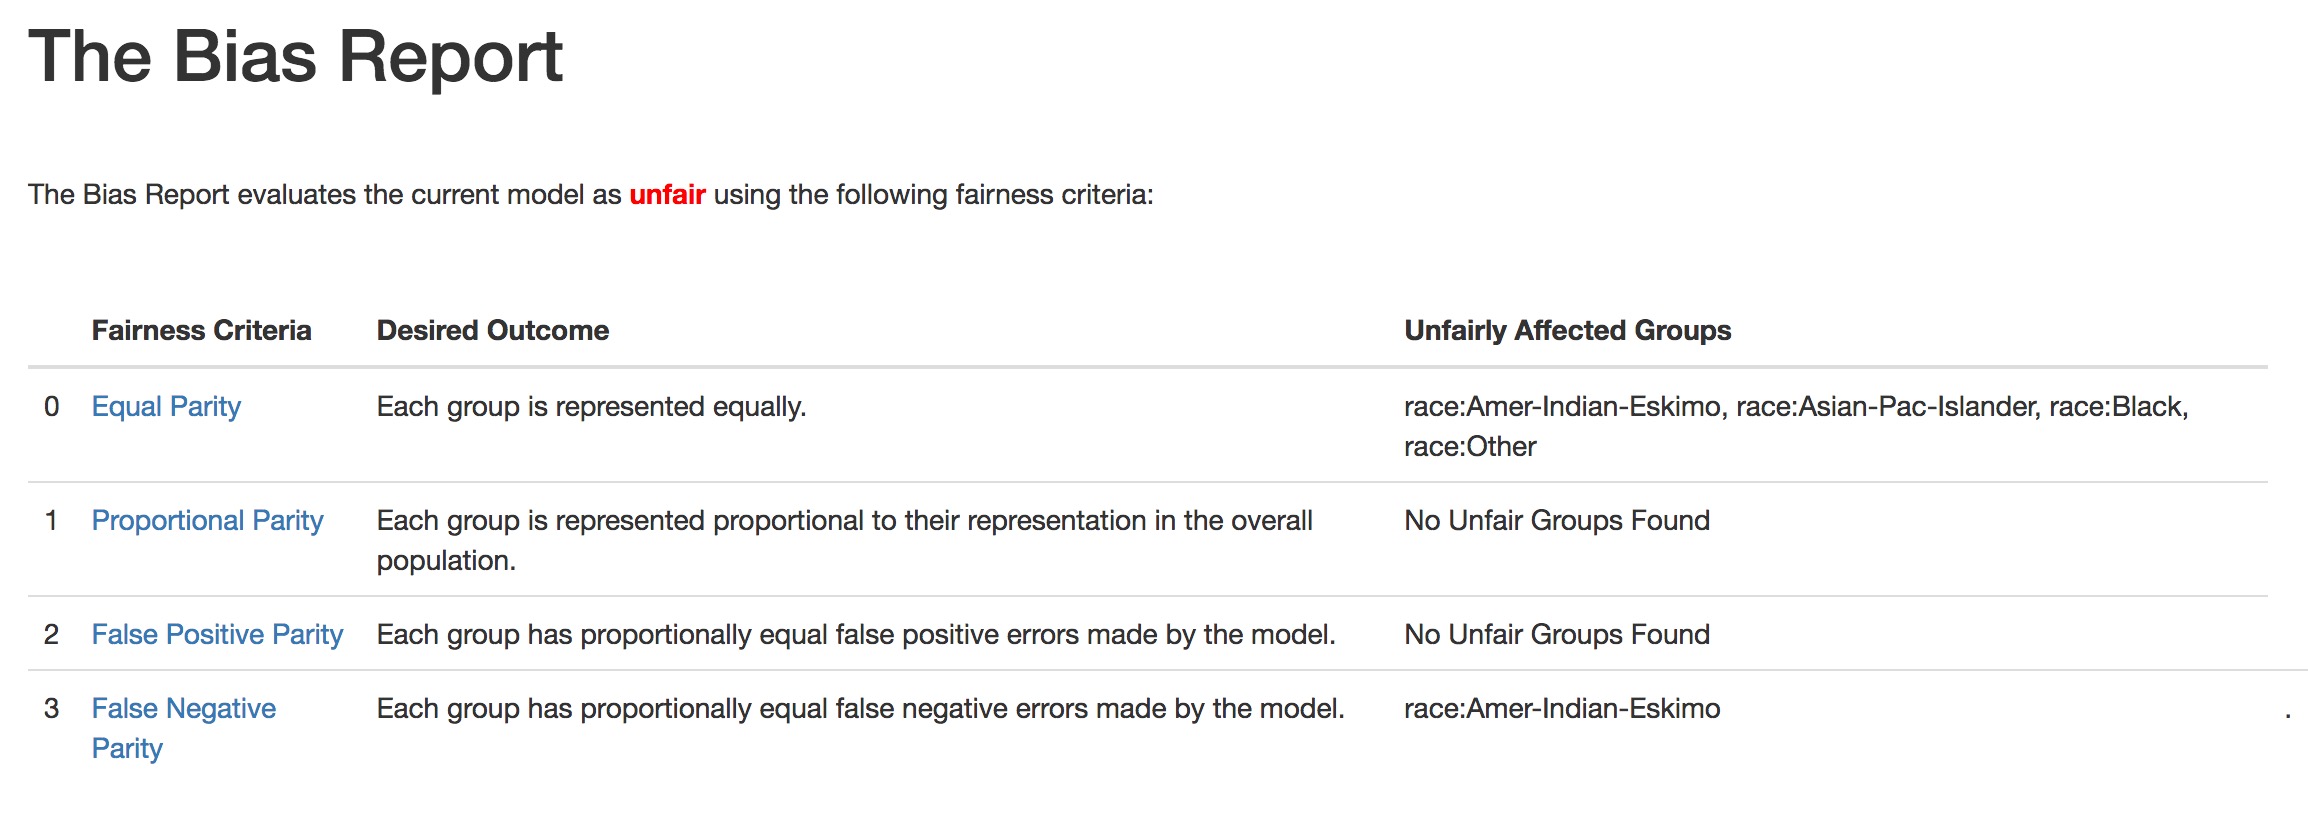The height and width of the screenshot is (824, 2308).
Task: Follow the False Positive Parity link
Action: click(x=217, y=634)
